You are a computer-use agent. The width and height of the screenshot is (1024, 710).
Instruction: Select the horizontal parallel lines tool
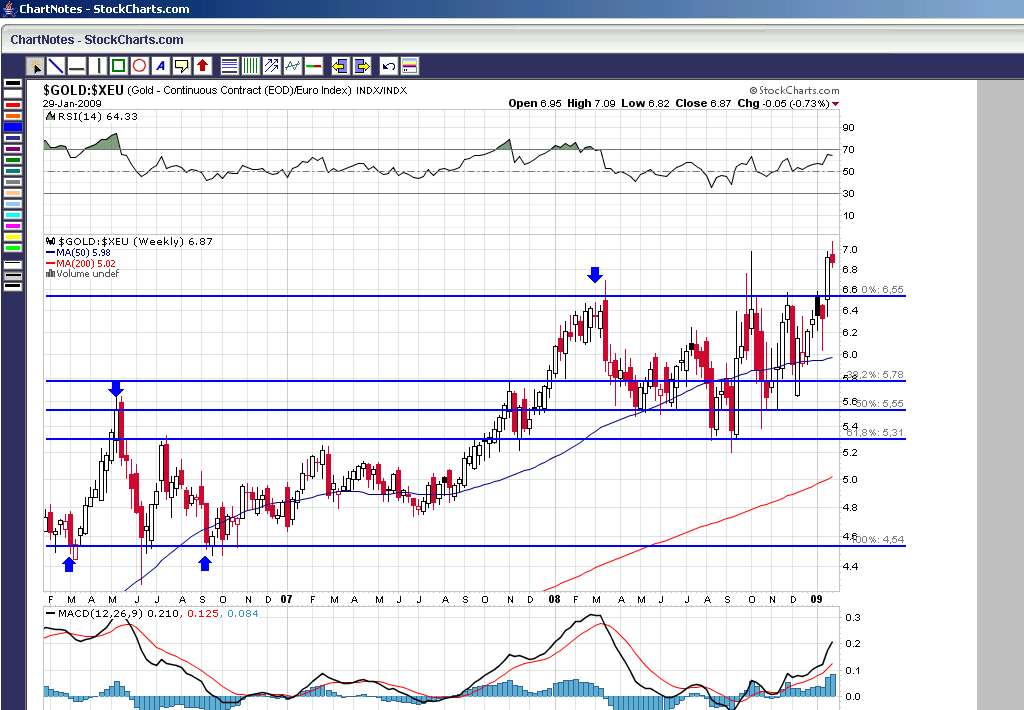pos(229,66)
